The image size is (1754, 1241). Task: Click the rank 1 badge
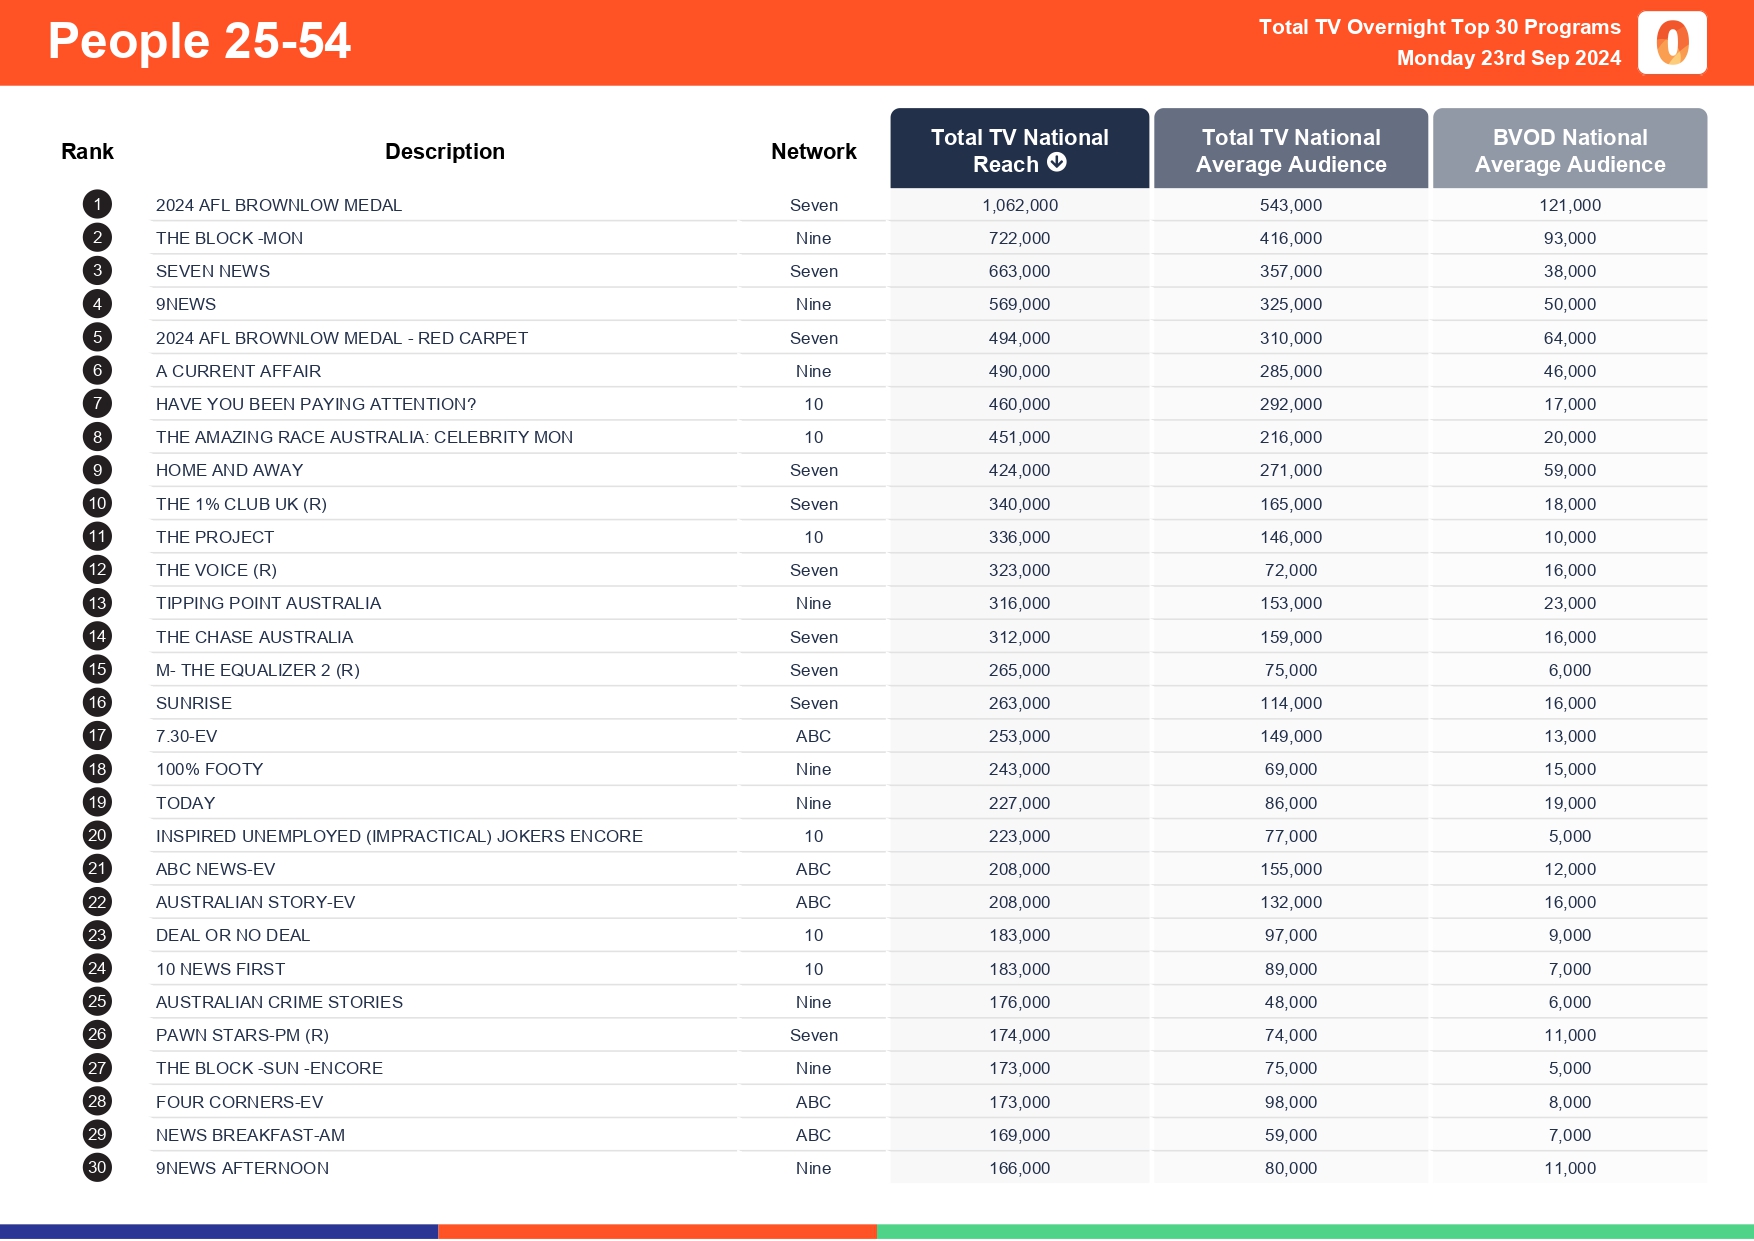tap(96, 204)
